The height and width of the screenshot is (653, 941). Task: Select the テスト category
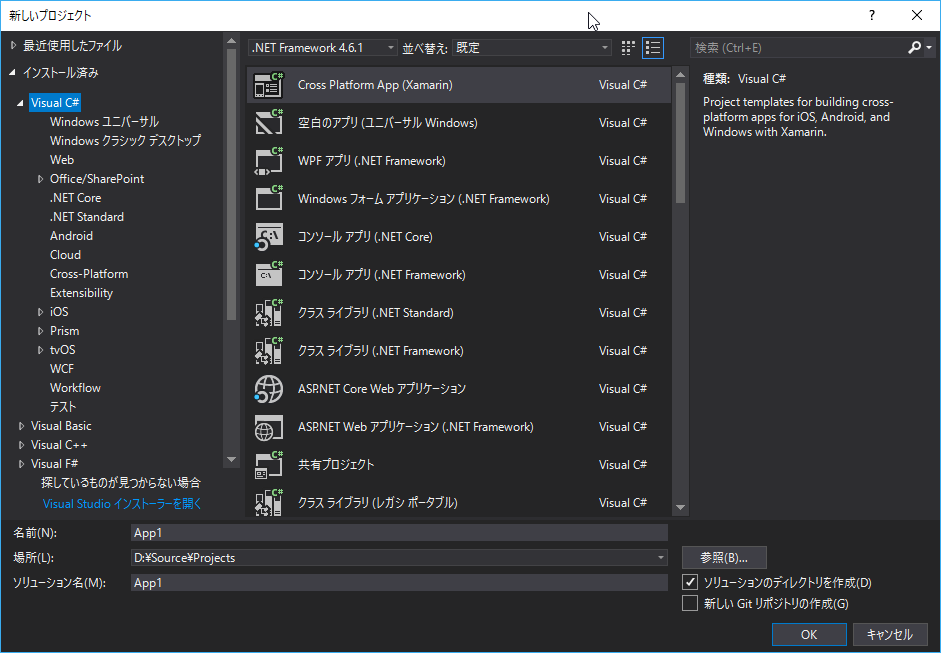click(63, 407)
